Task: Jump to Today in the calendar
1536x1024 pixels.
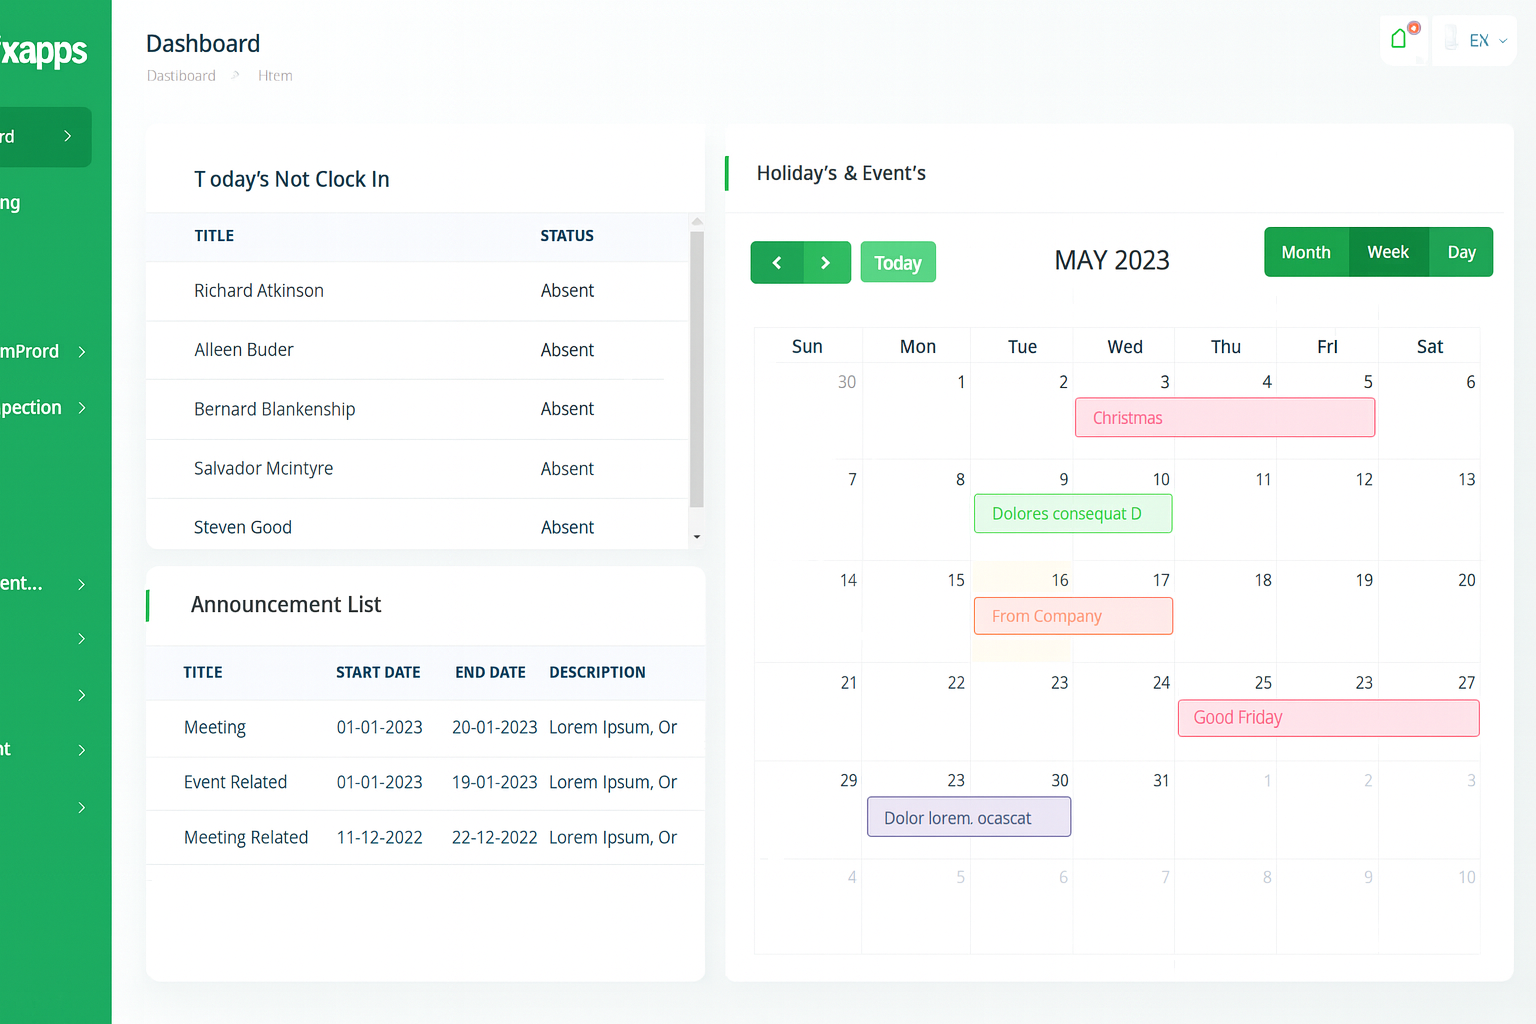Action: [898, 263]
